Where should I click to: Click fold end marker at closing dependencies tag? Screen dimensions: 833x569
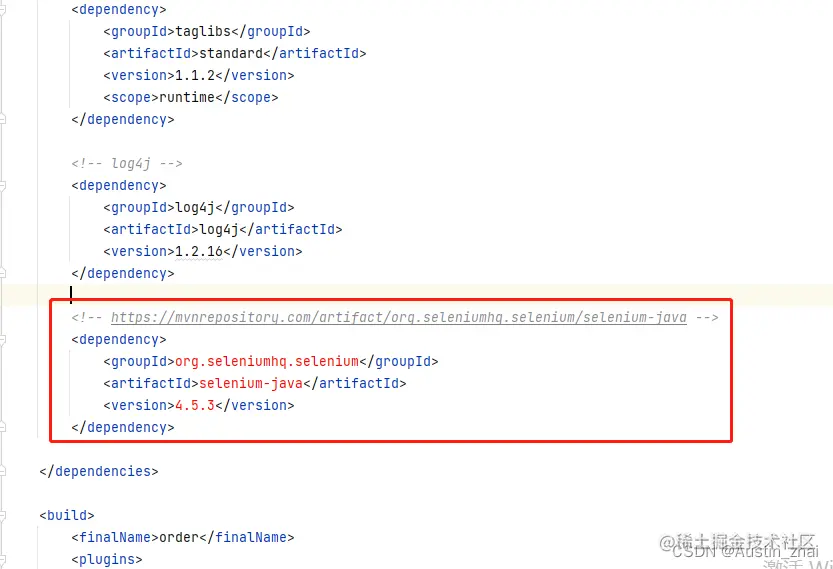2,471
